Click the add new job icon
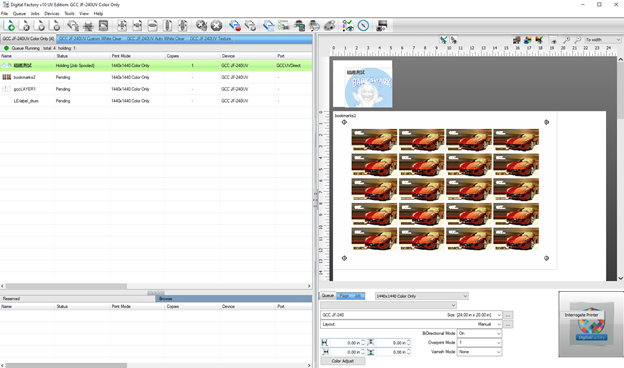624x368 pixels. tap(9, 26)
